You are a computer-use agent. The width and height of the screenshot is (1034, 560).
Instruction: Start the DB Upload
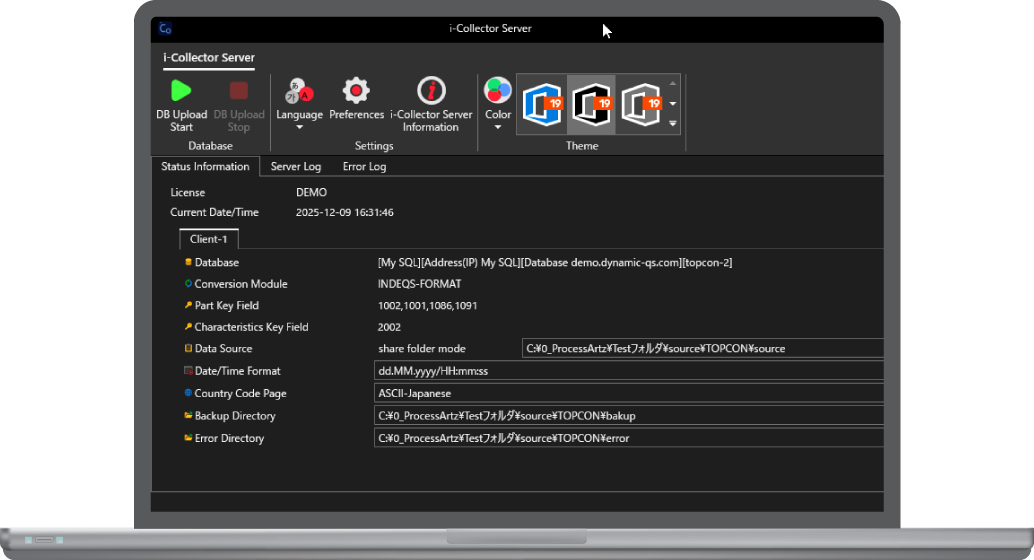pyautogui.click(x=181, y=104)
